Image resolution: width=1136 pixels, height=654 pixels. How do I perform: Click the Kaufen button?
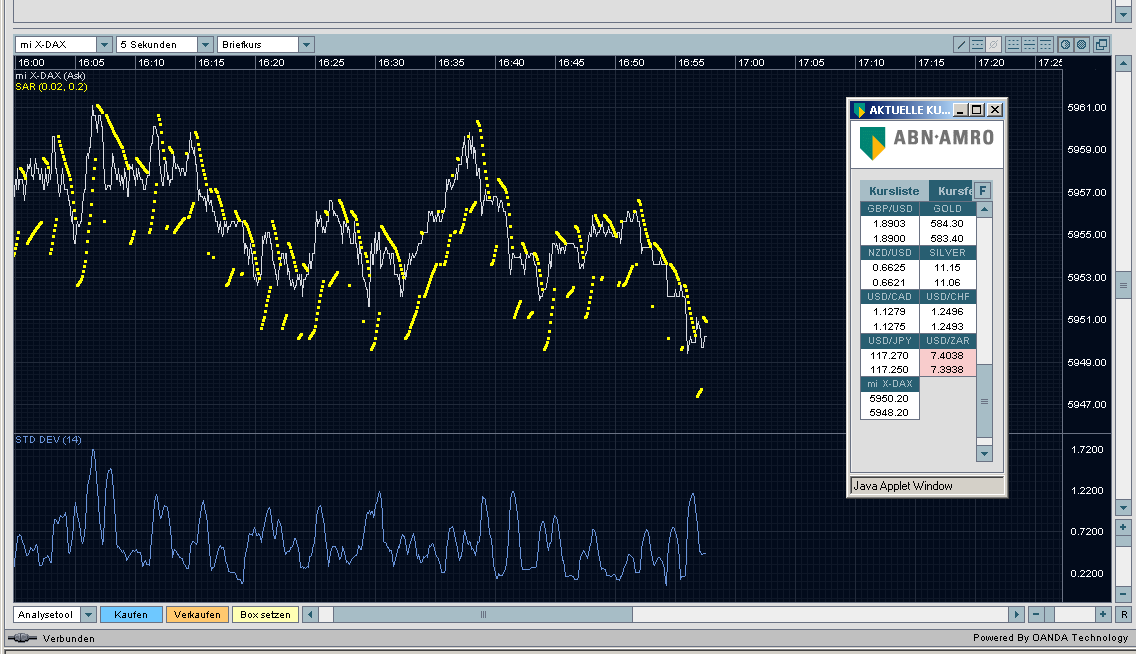click(x=130, y=614)
